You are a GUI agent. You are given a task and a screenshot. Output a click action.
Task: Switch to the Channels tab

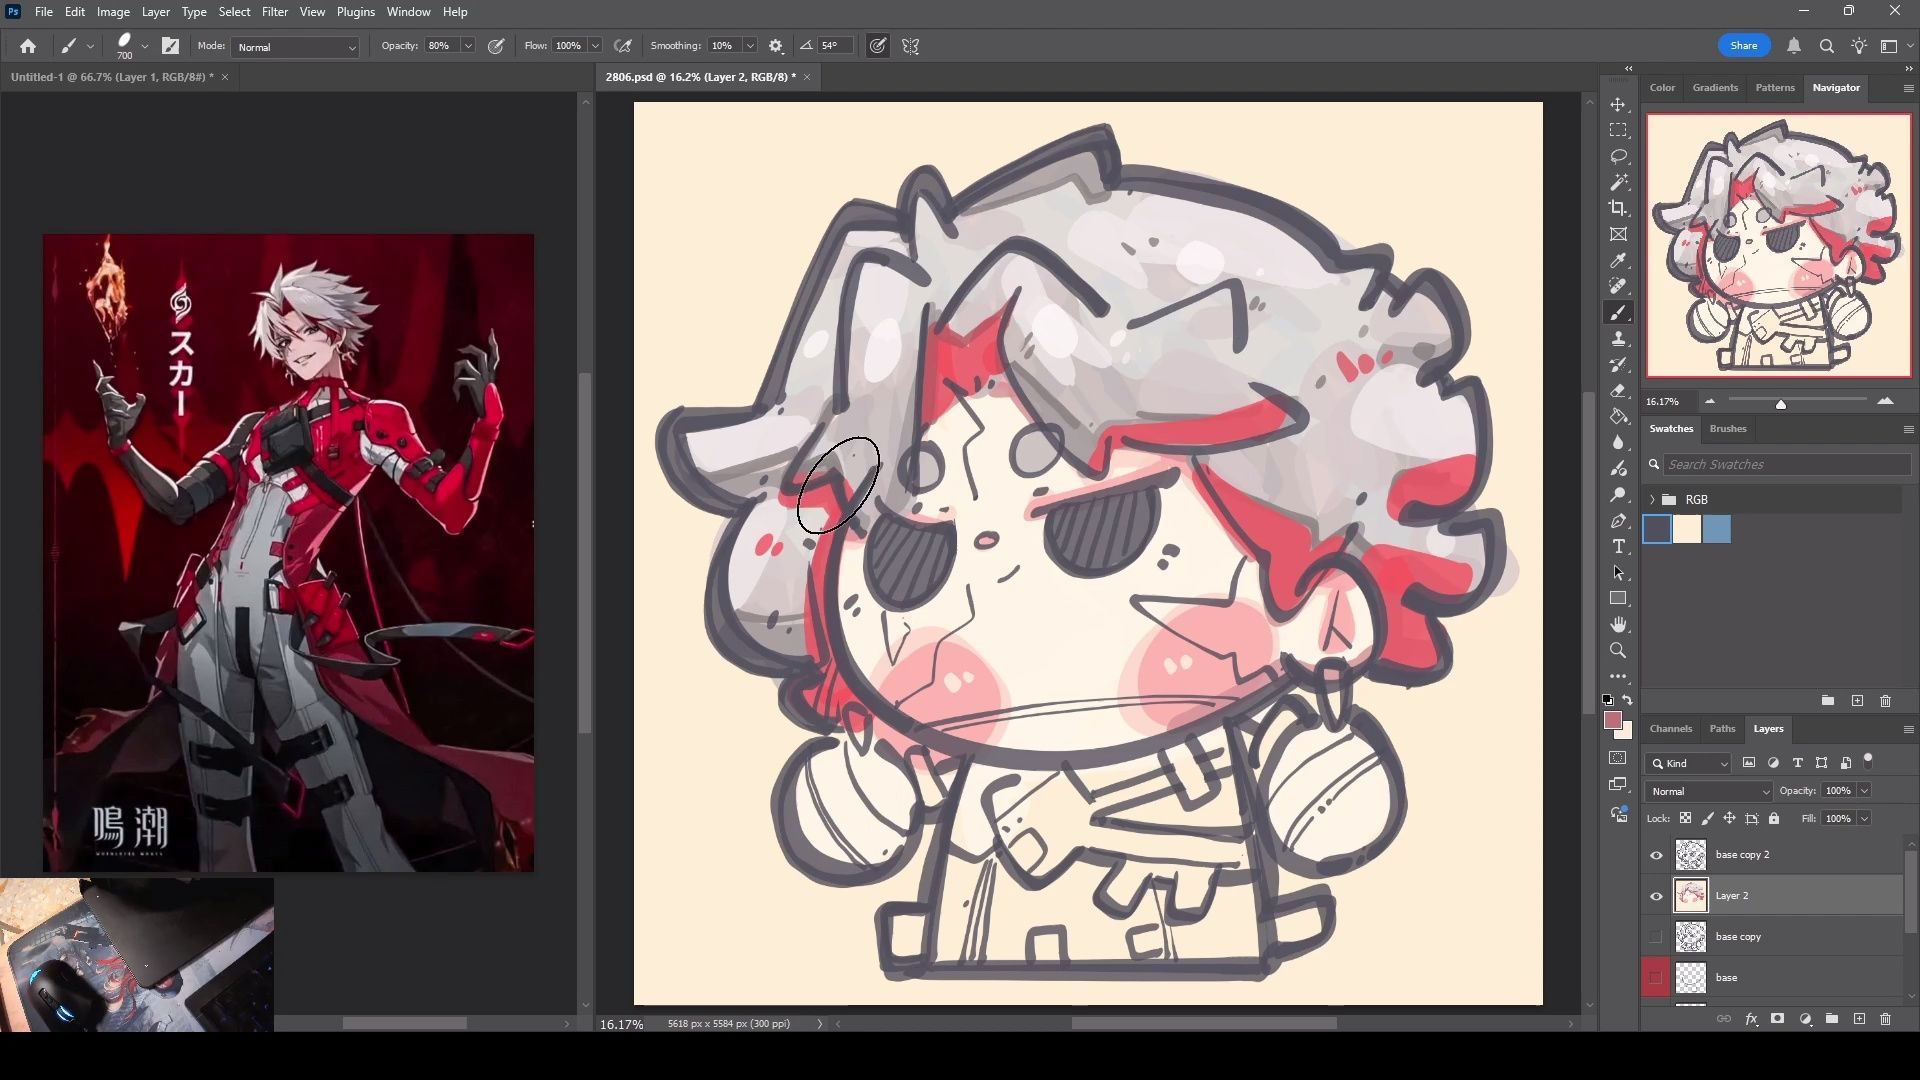tap(1670, 729)
